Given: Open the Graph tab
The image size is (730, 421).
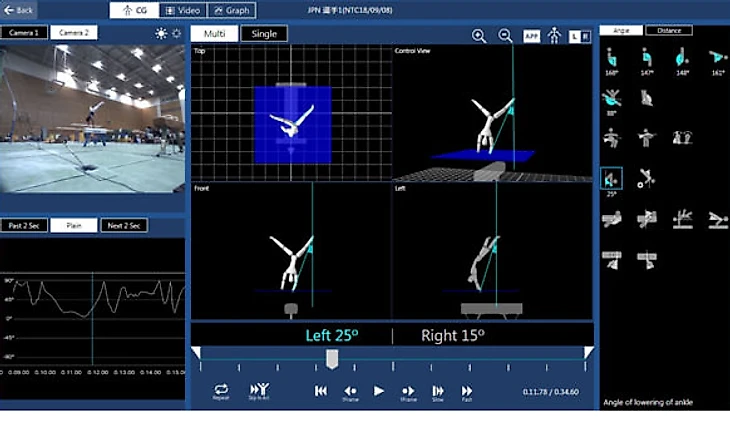Looking at the screenshot, I should tap(232, 10).
